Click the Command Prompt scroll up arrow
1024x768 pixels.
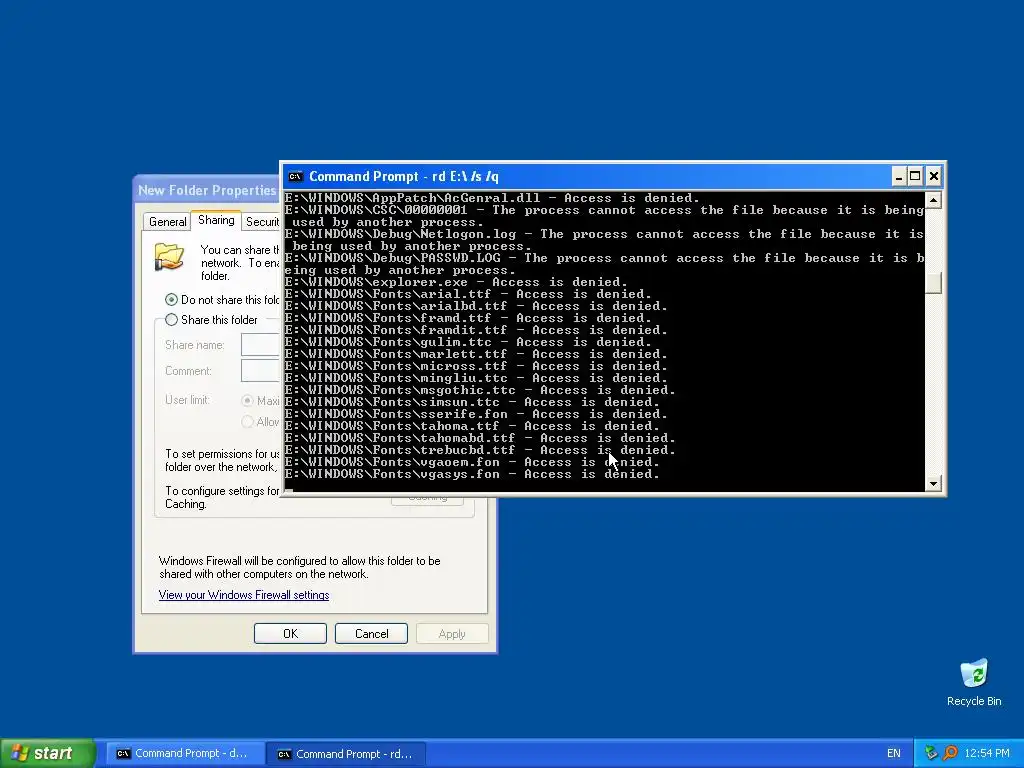coord(933,200)
